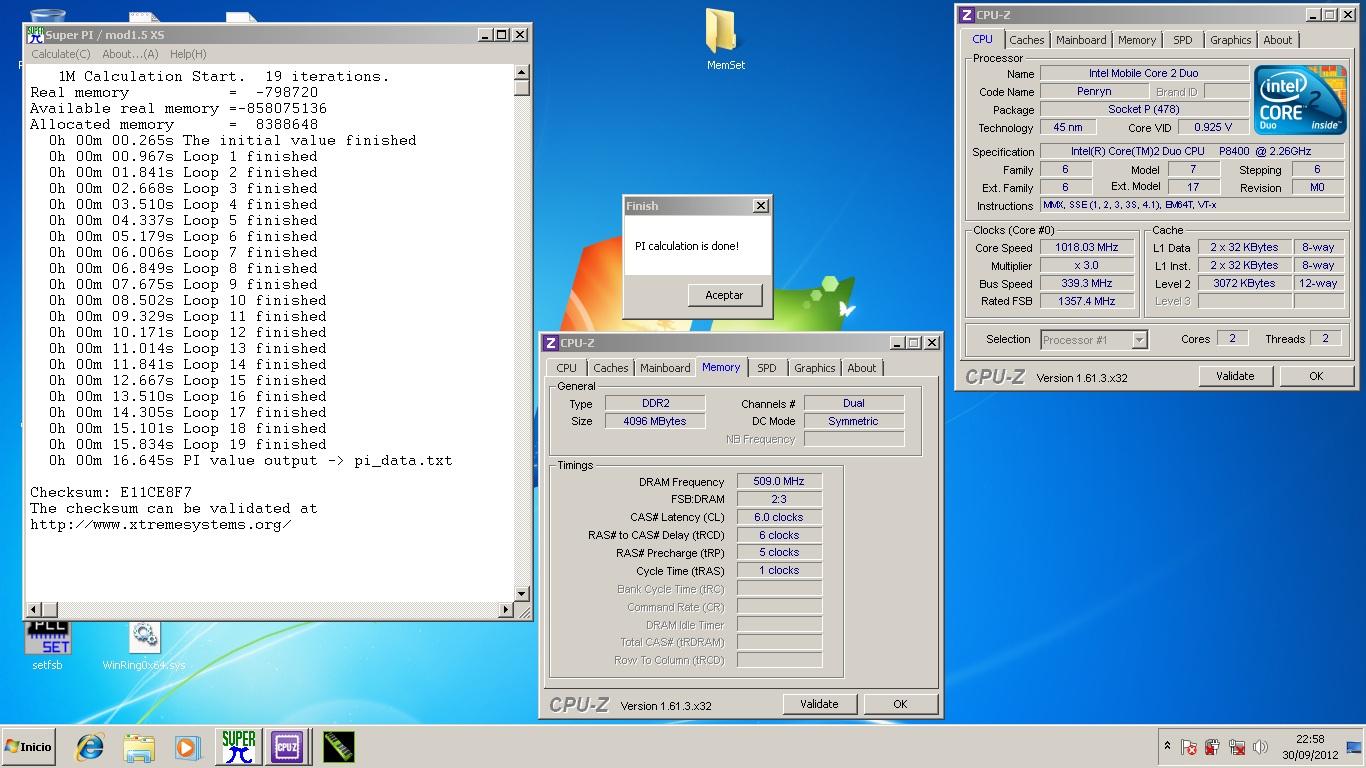The width and height of the screenshot is (1366, 768).
Task: Open SPD tab in CPU-Z CPU window
Action: (x=1183, y=40)
